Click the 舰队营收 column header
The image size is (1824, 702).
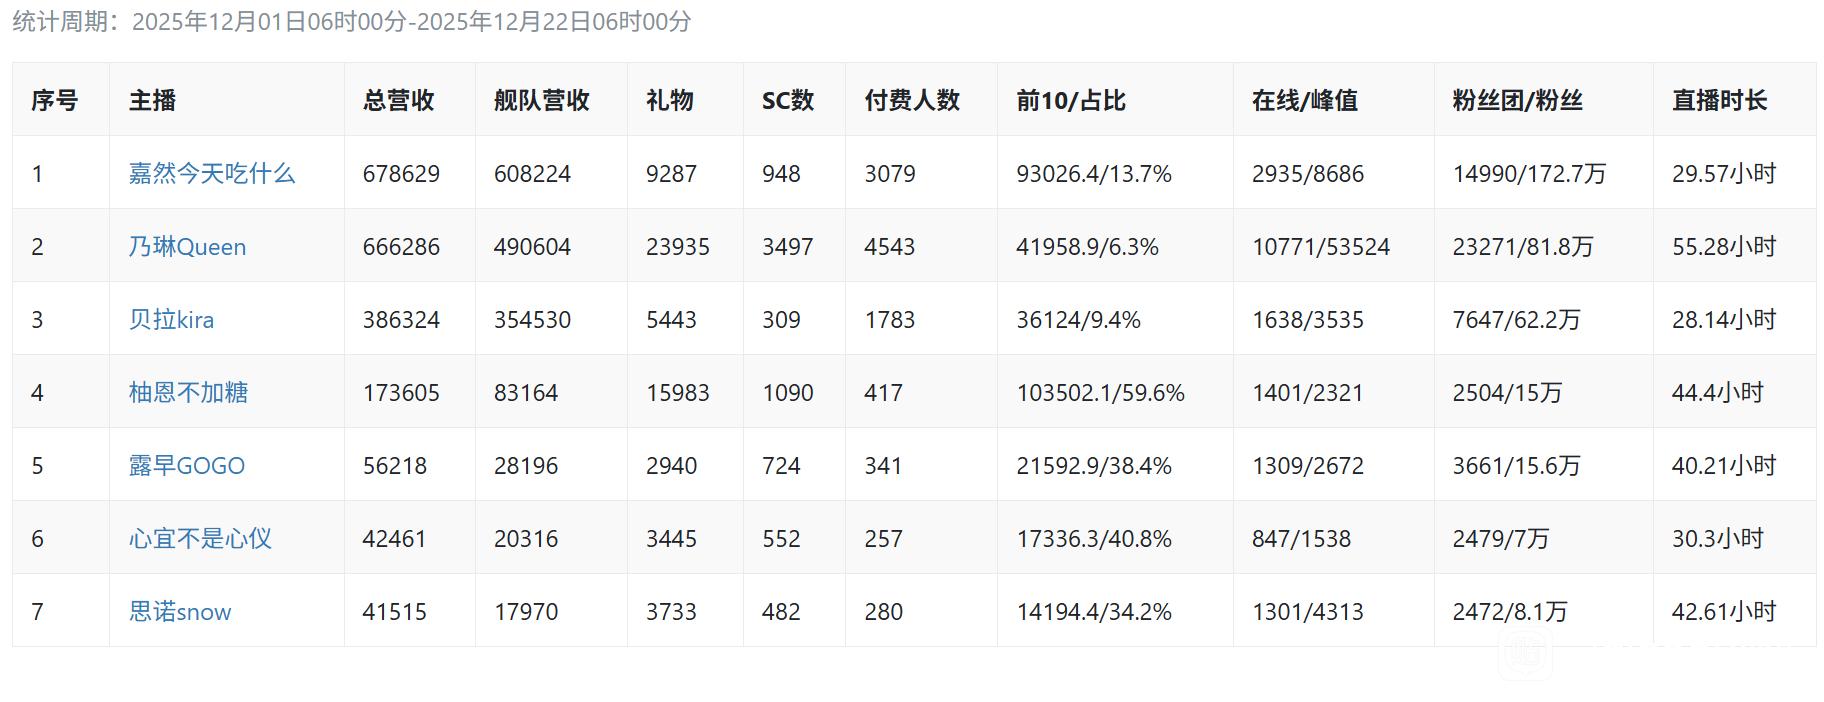(x=541, y=100)
